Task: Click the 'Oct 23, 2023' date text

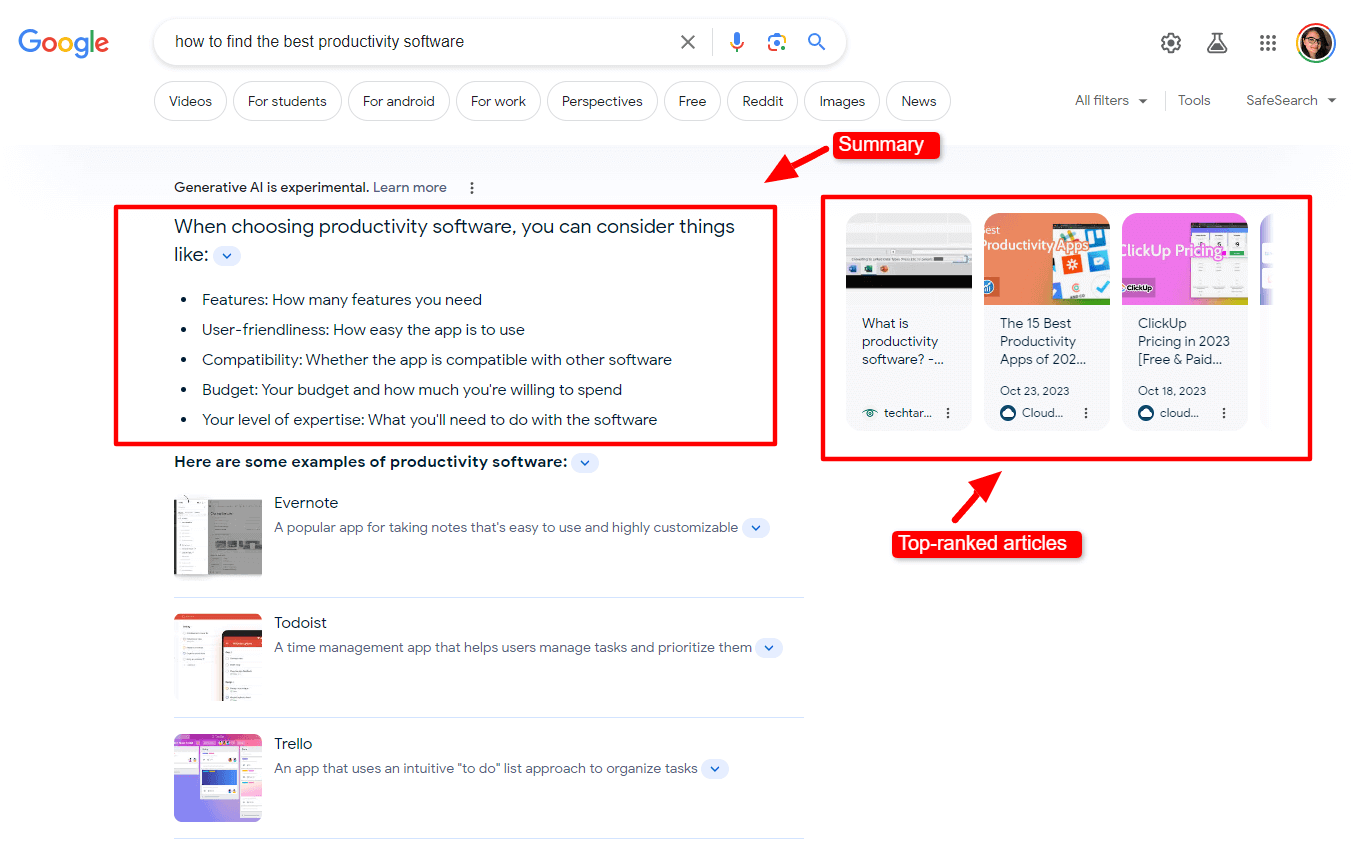Action: click(x=1034, y=391)
